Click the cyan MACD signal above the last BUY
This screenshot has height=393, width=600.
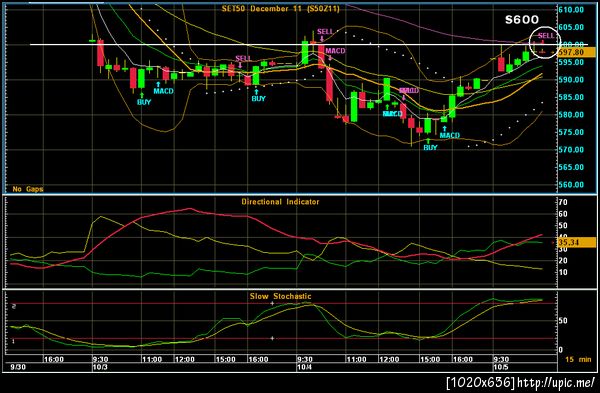coord(450,135)
